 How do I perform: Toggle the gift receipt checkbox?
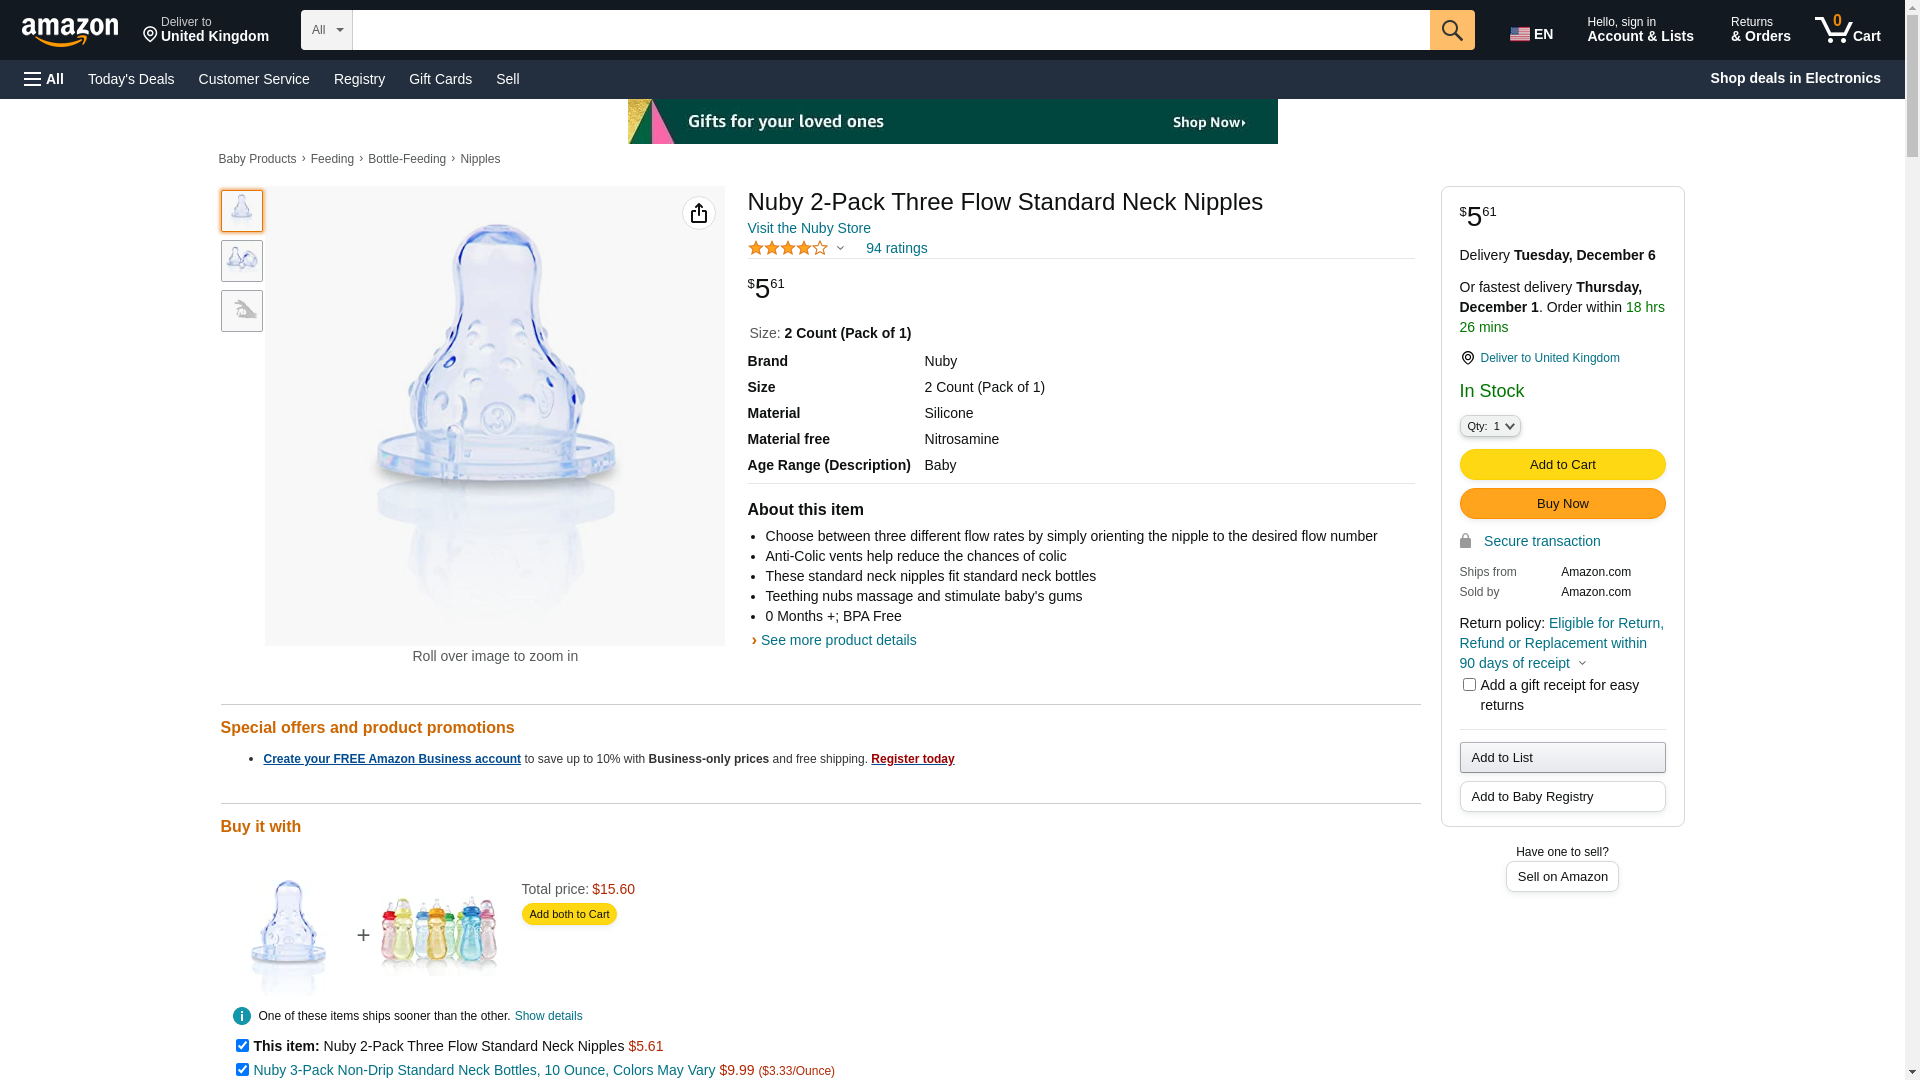(1469, 685)
